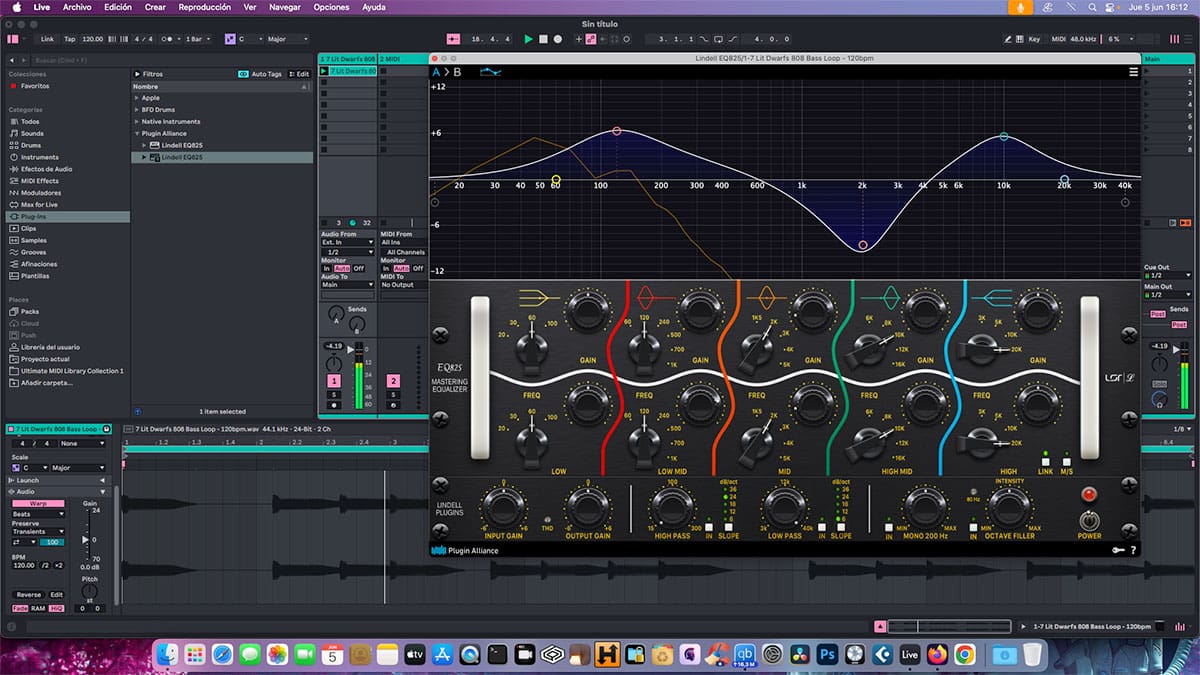Open Google Chrome from the Dock
This screenshot has width=1200, height=675.
[964, 655]
